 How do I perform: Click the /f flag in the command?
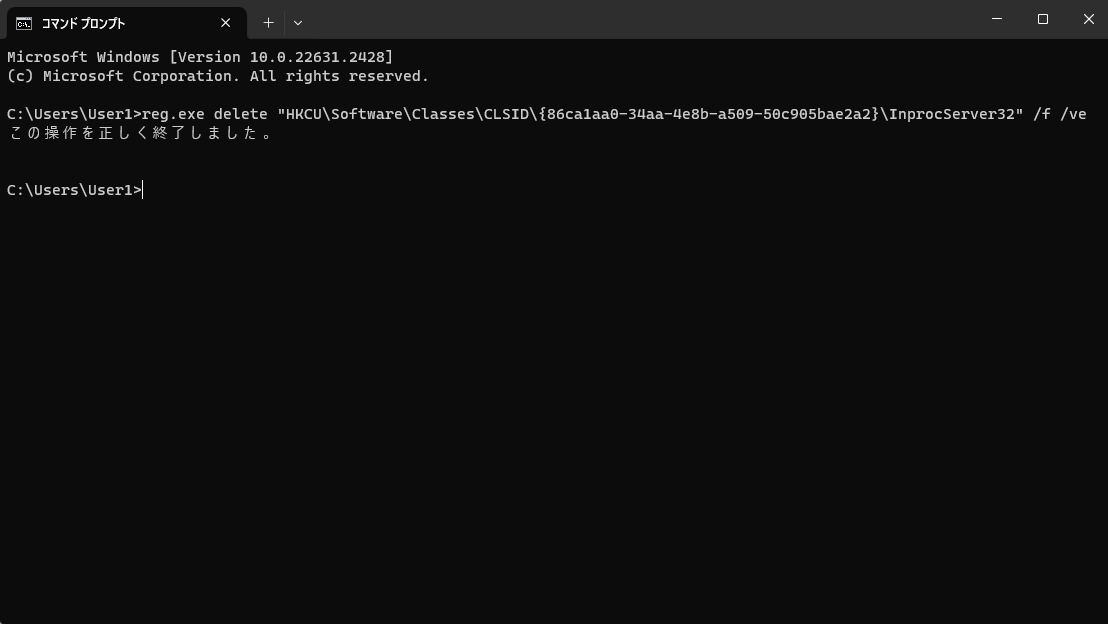tap(1042, 114)
